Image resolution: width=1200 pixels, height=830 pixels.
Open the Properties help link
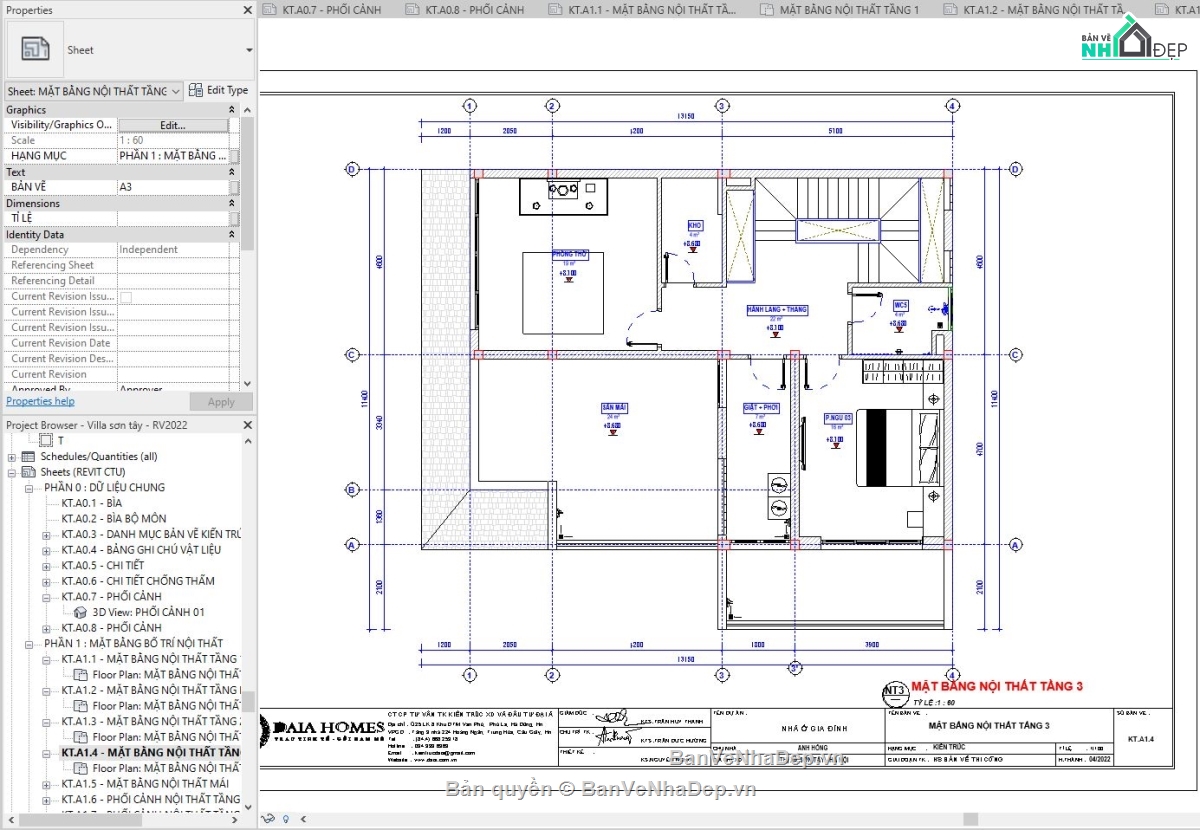pyautogui.click(x=40, y=401)
